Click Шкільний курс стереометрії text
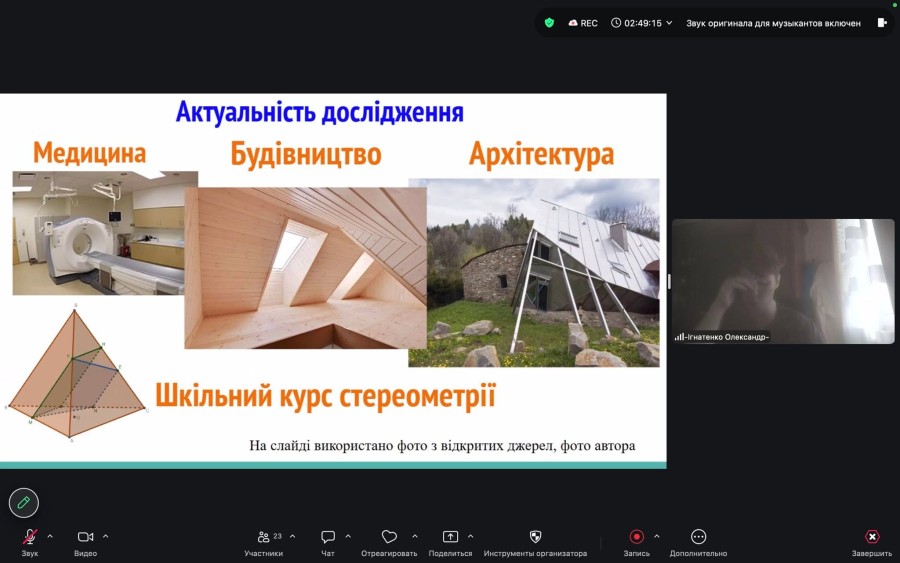900x563 pixels. pos(325,396)
